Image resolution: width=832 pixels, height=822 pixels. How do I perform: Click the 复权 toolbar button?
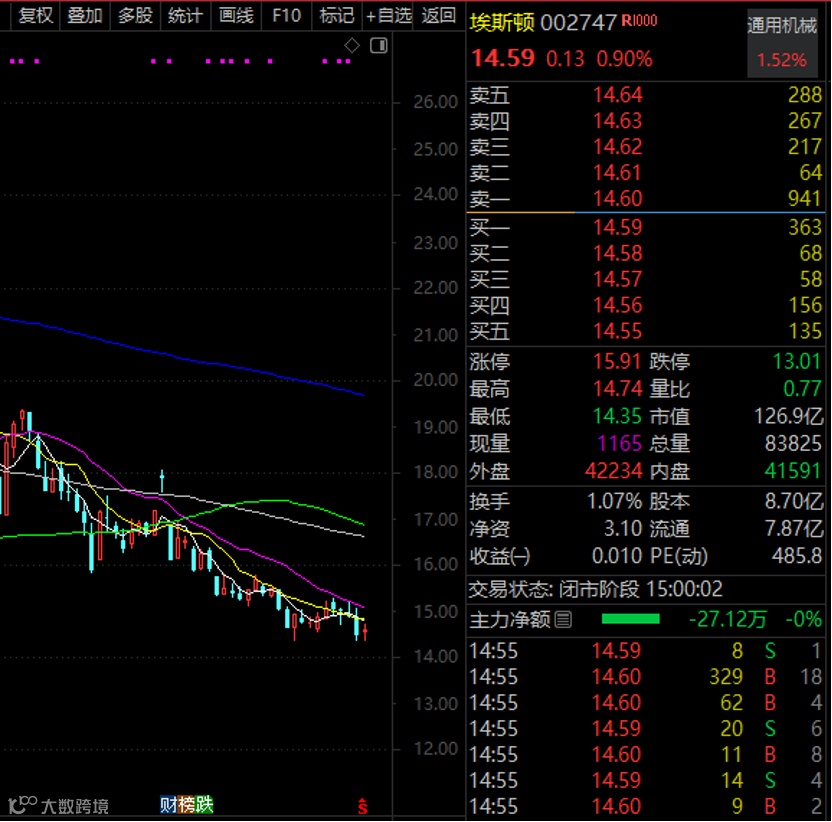(36, 15)
